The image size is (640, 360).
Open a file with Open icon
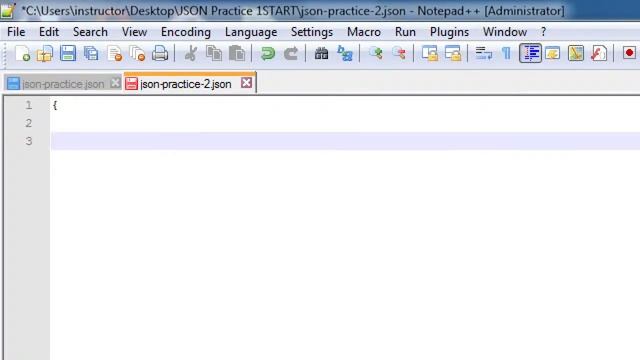click(45, 53)
